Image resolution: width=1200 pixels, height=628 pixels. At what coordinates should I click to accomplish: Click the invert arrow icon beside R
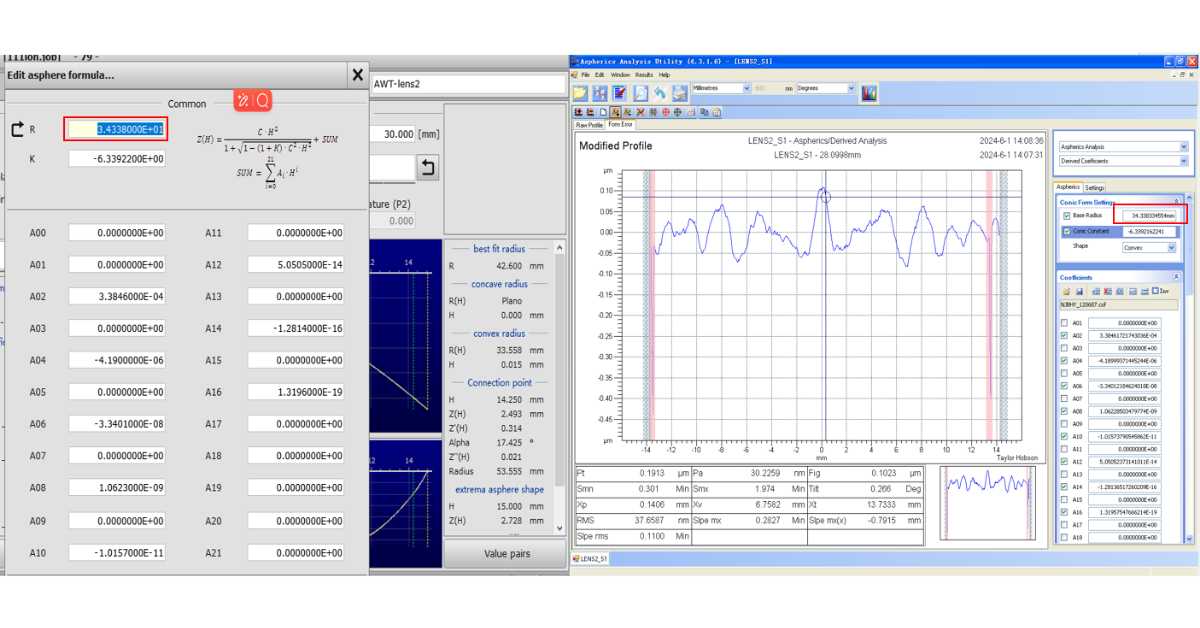[17, 129]
